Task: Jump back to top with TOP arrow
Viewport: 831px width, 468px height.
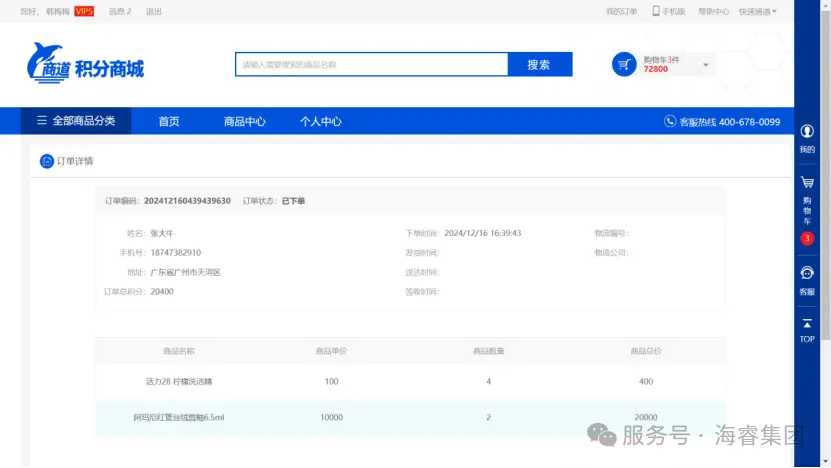Action: tap(807, 325)
